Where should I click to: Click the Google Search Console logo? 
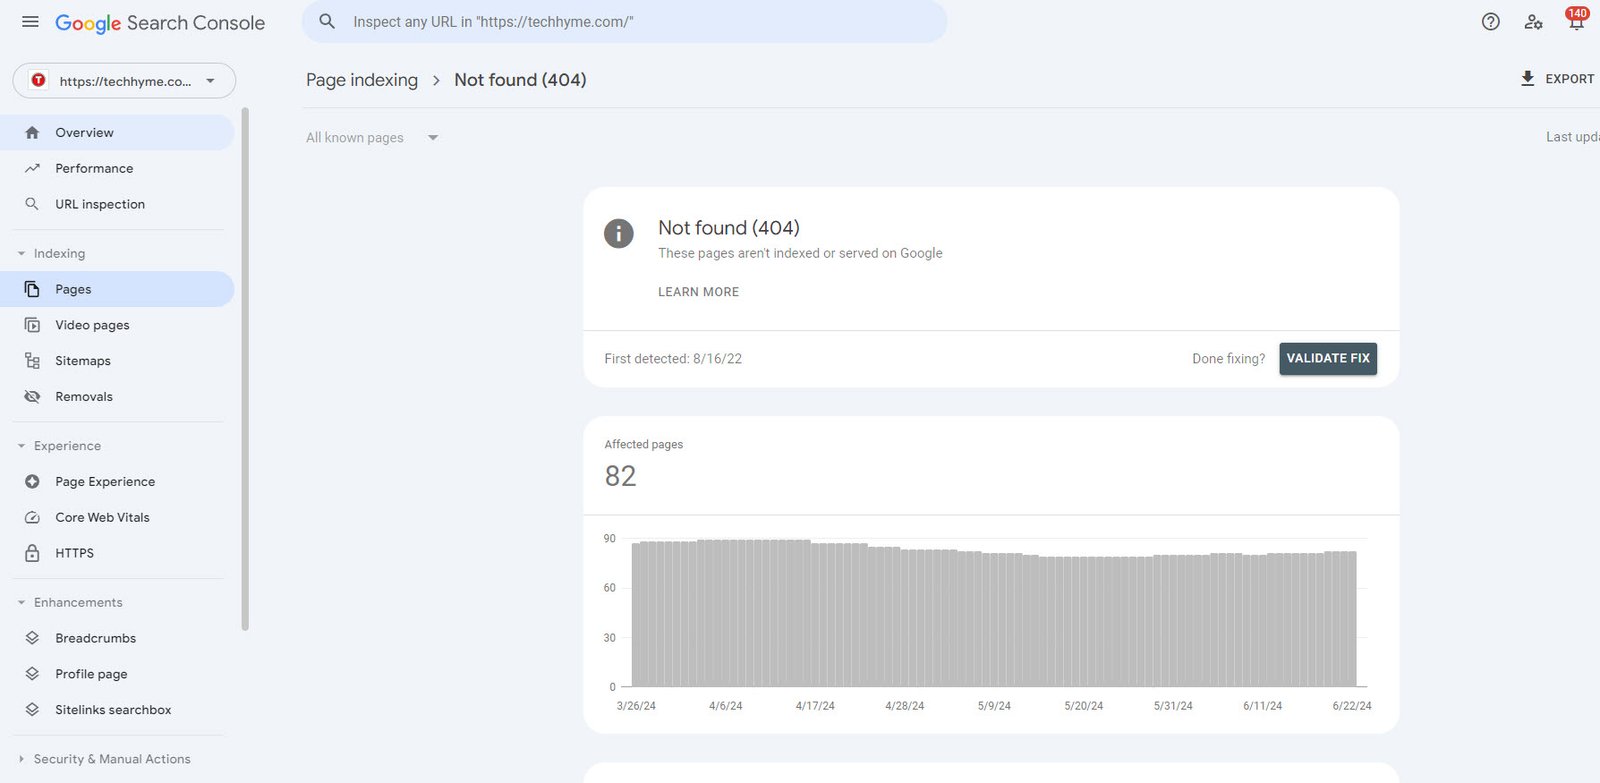160,23
